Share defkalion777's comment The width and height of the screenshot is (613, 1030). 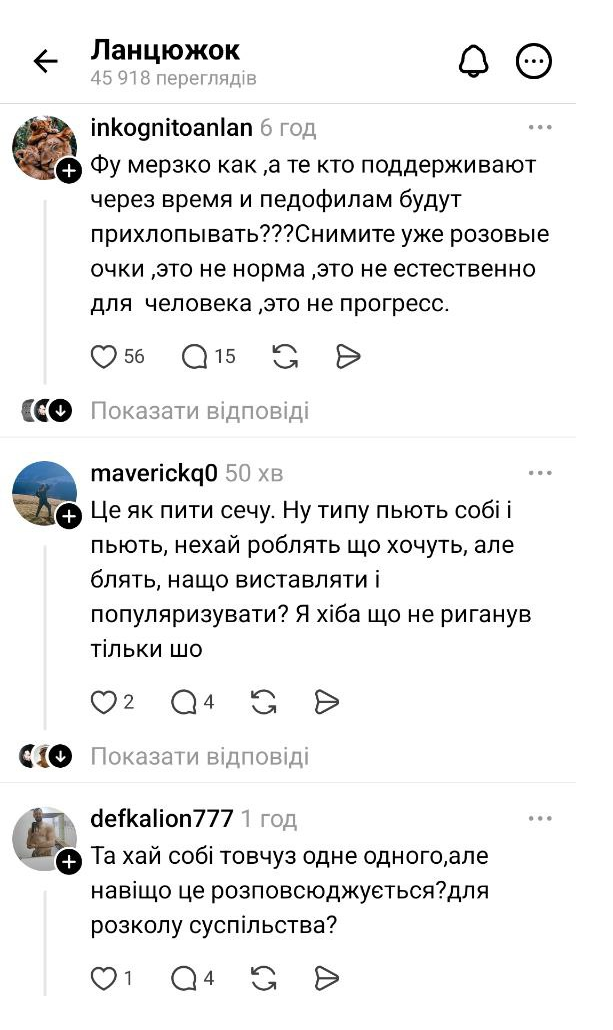pyautogui.click(x=326, y=978)
